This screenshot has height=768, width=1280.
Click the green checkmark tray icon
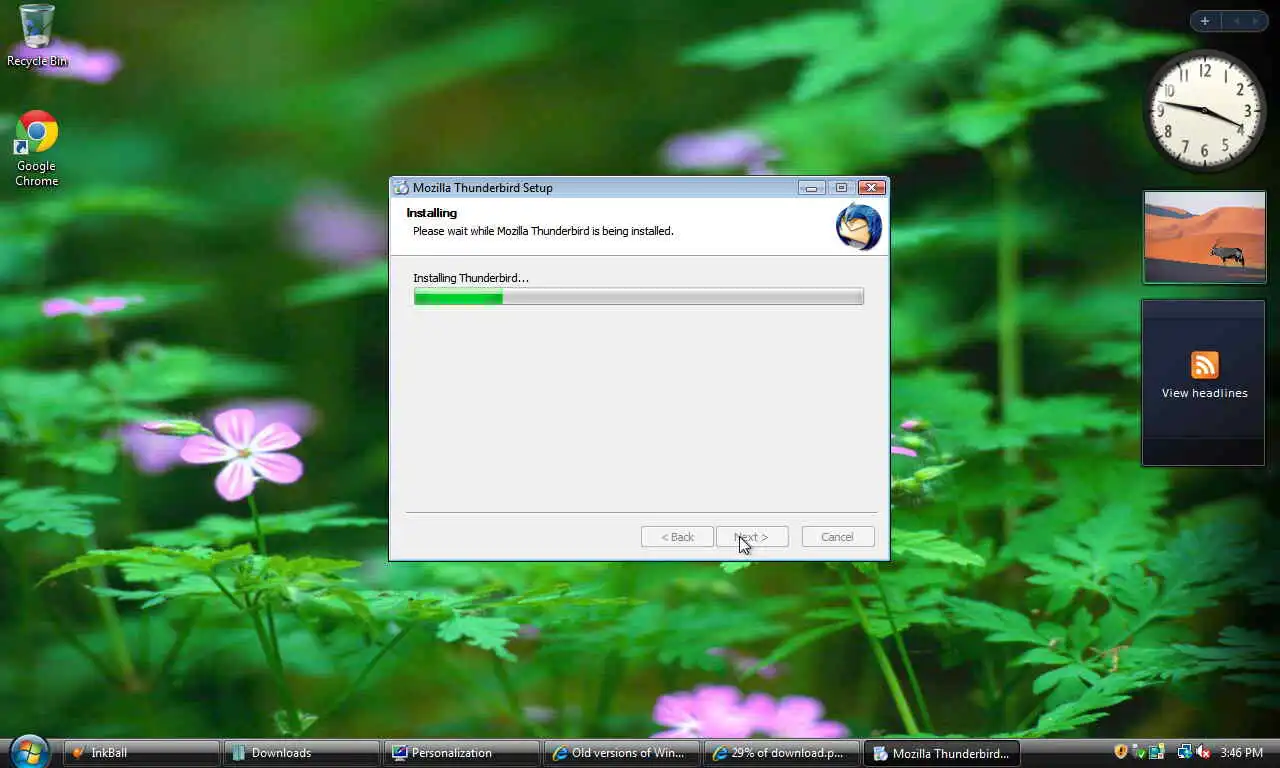(1139, 752)
